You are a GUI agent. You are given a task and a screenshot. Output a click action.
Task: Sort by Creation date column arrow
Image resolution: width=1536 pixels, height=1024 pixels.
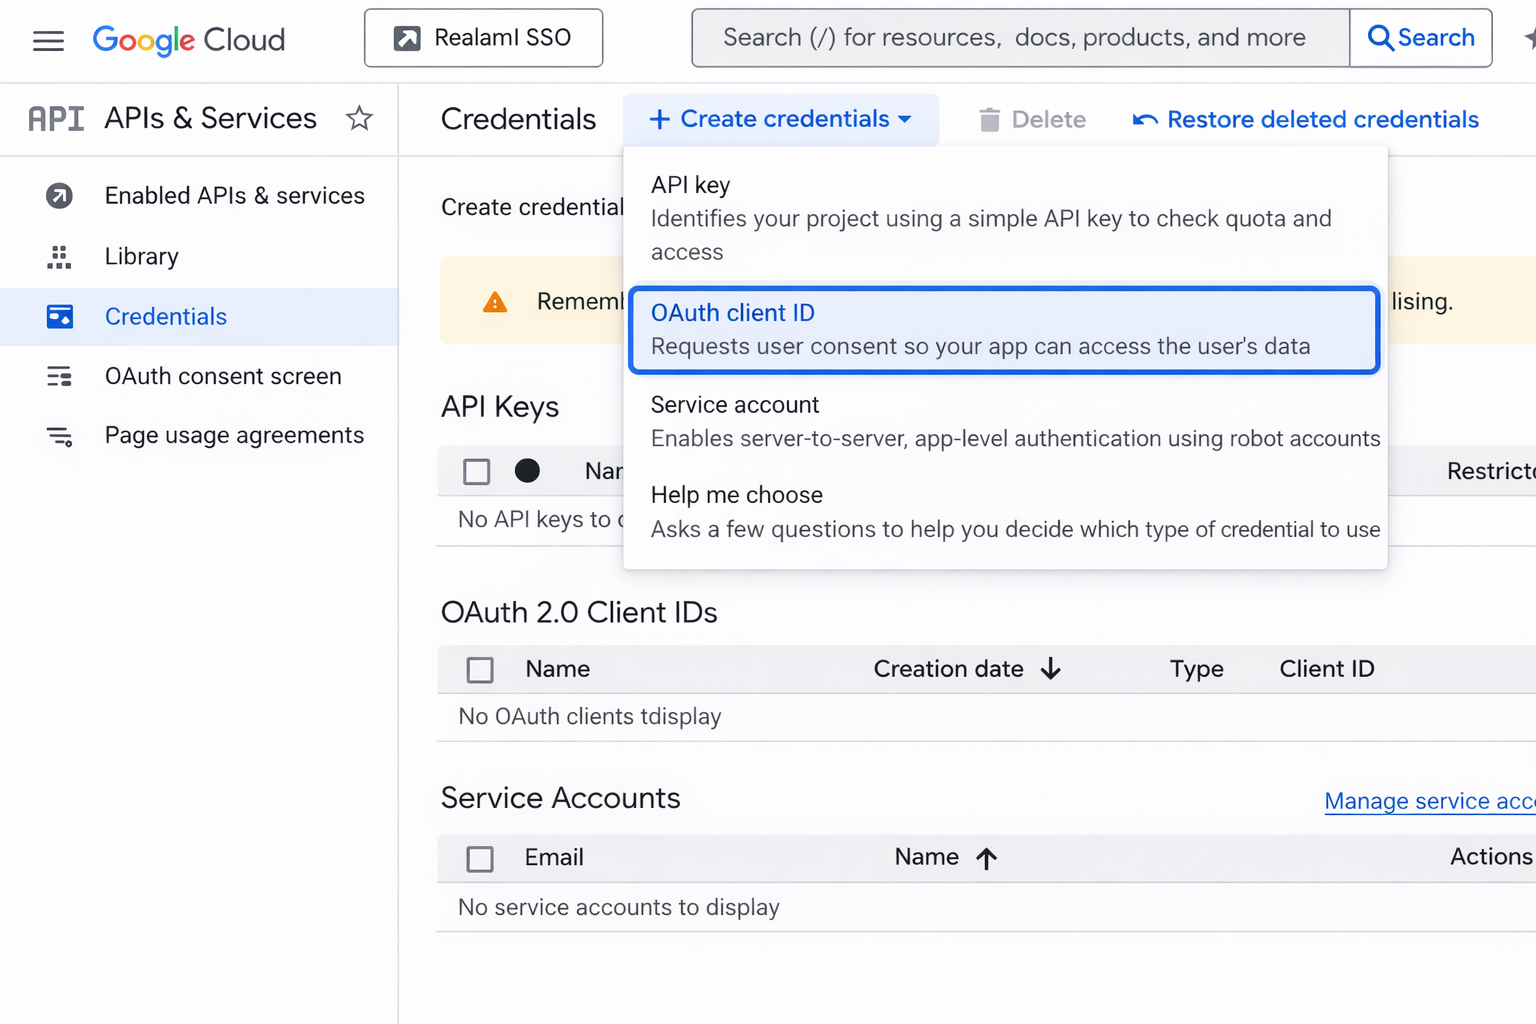1050,669
